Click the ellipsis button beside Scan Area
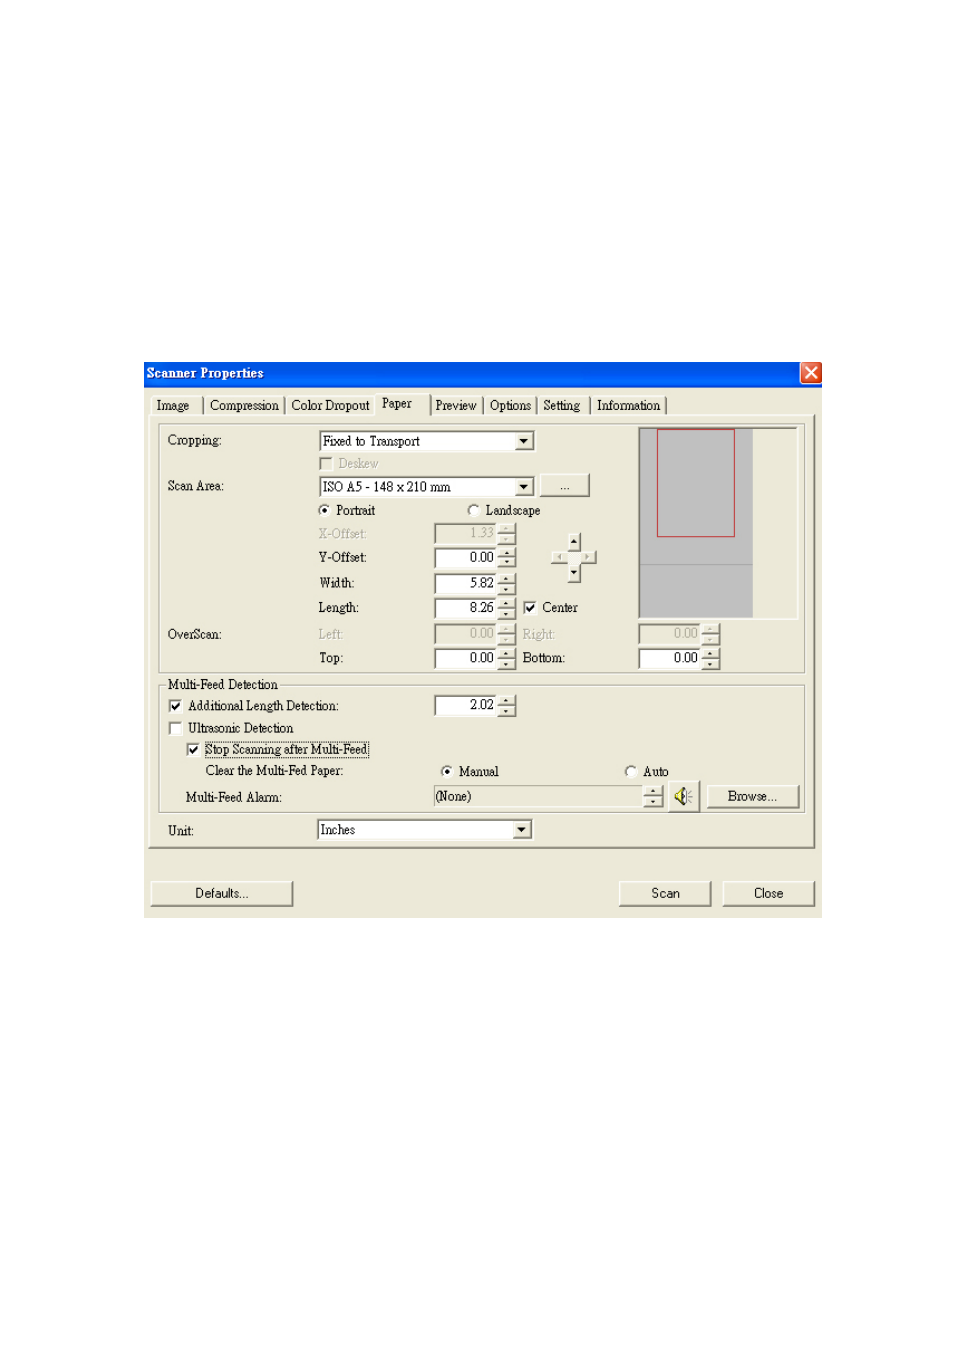954x1351 pixels. 565,486
